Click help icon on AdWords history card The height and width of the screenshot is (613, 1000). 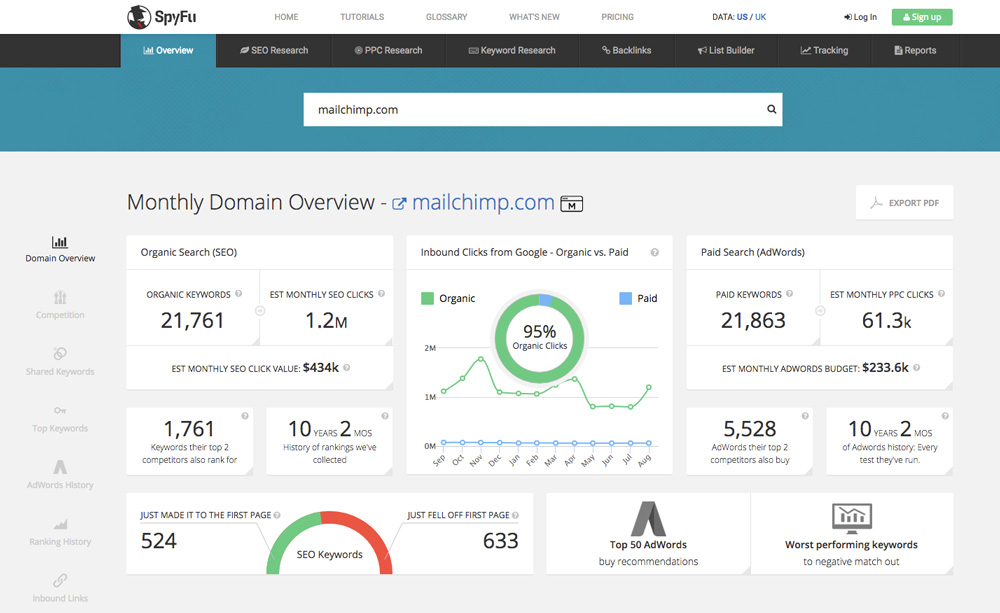945,416
